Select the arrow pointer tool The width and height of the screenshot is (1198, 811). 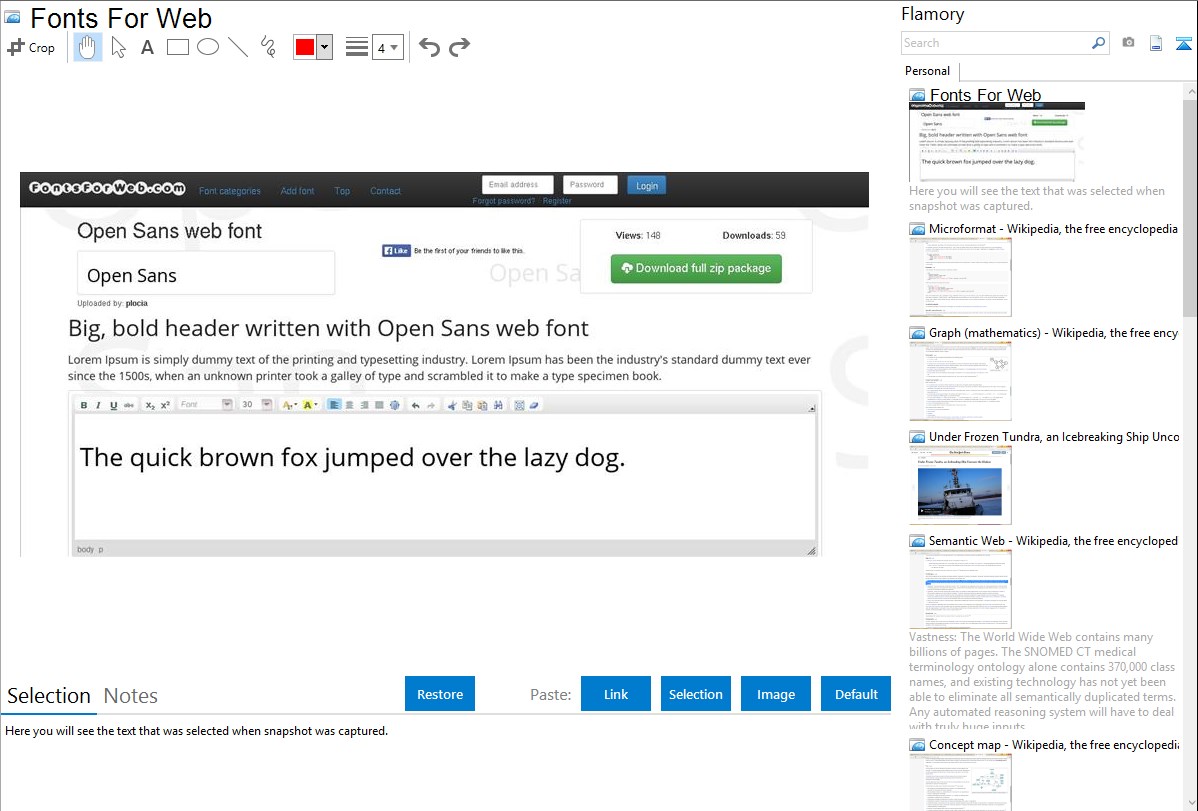coord(118,47)
